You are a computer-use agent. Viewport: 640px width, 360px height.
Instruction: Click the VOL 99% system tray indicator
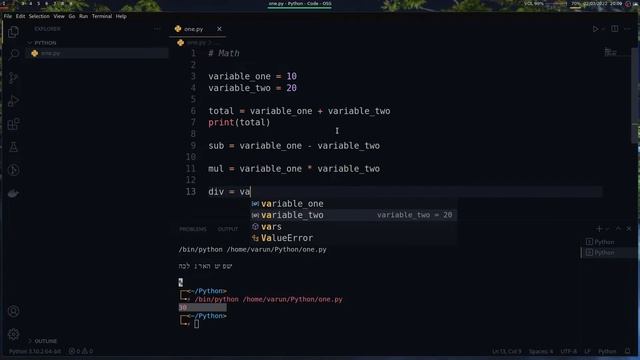click(x=534, y=4)
